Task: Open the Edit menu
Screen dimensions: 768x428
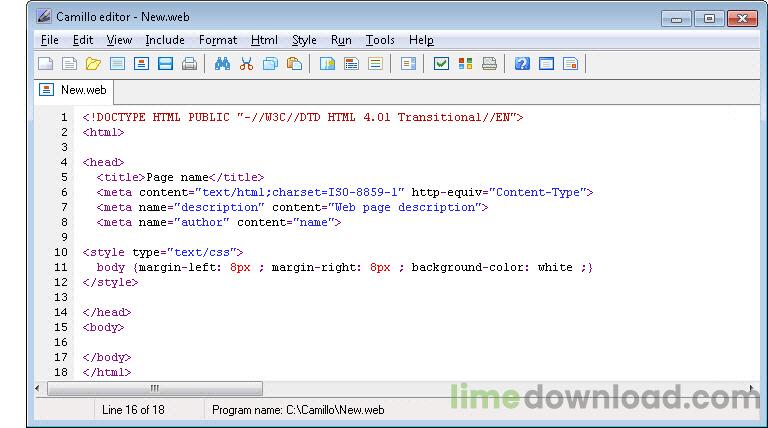Action: [83, 40]
